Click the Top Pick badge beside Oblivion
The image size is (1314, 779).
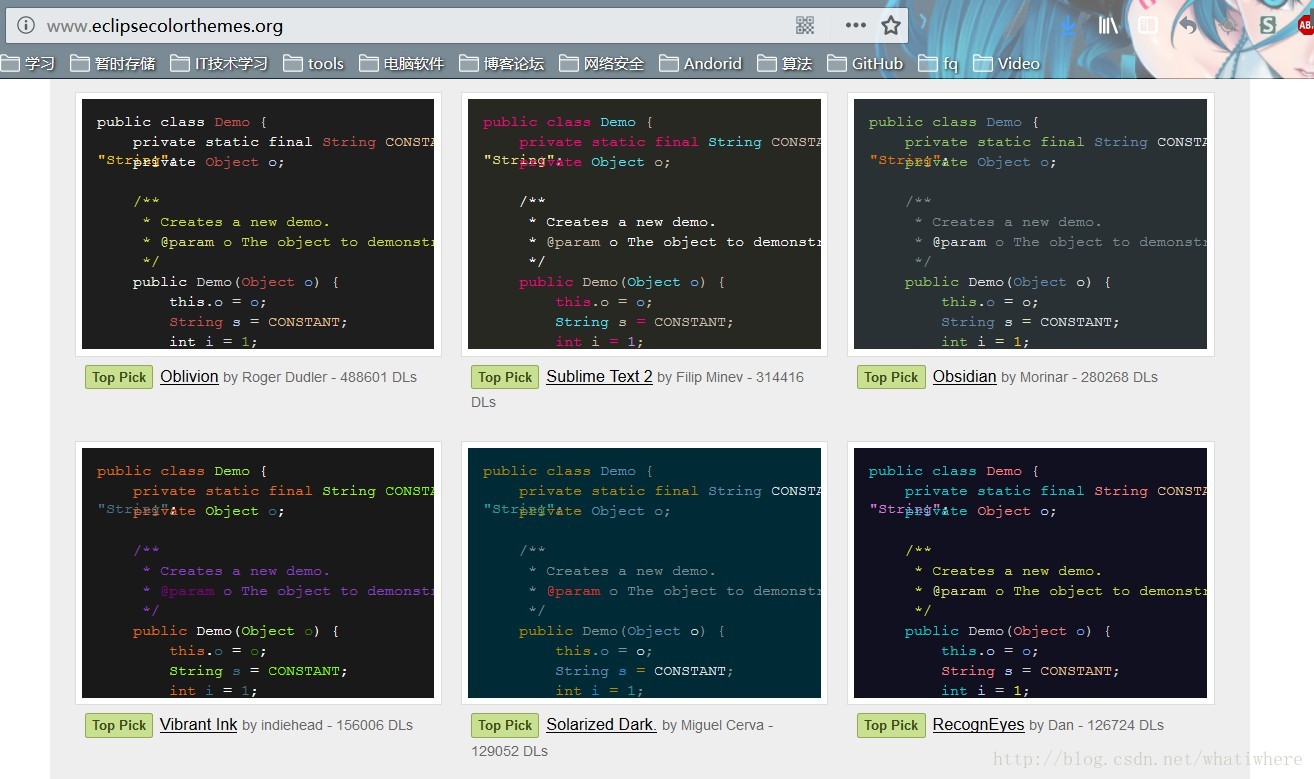tap(119, 377)
